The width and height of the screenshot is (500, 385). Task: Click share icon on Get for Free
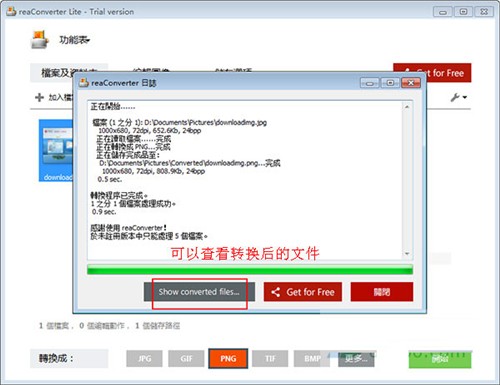click(276, 292)
